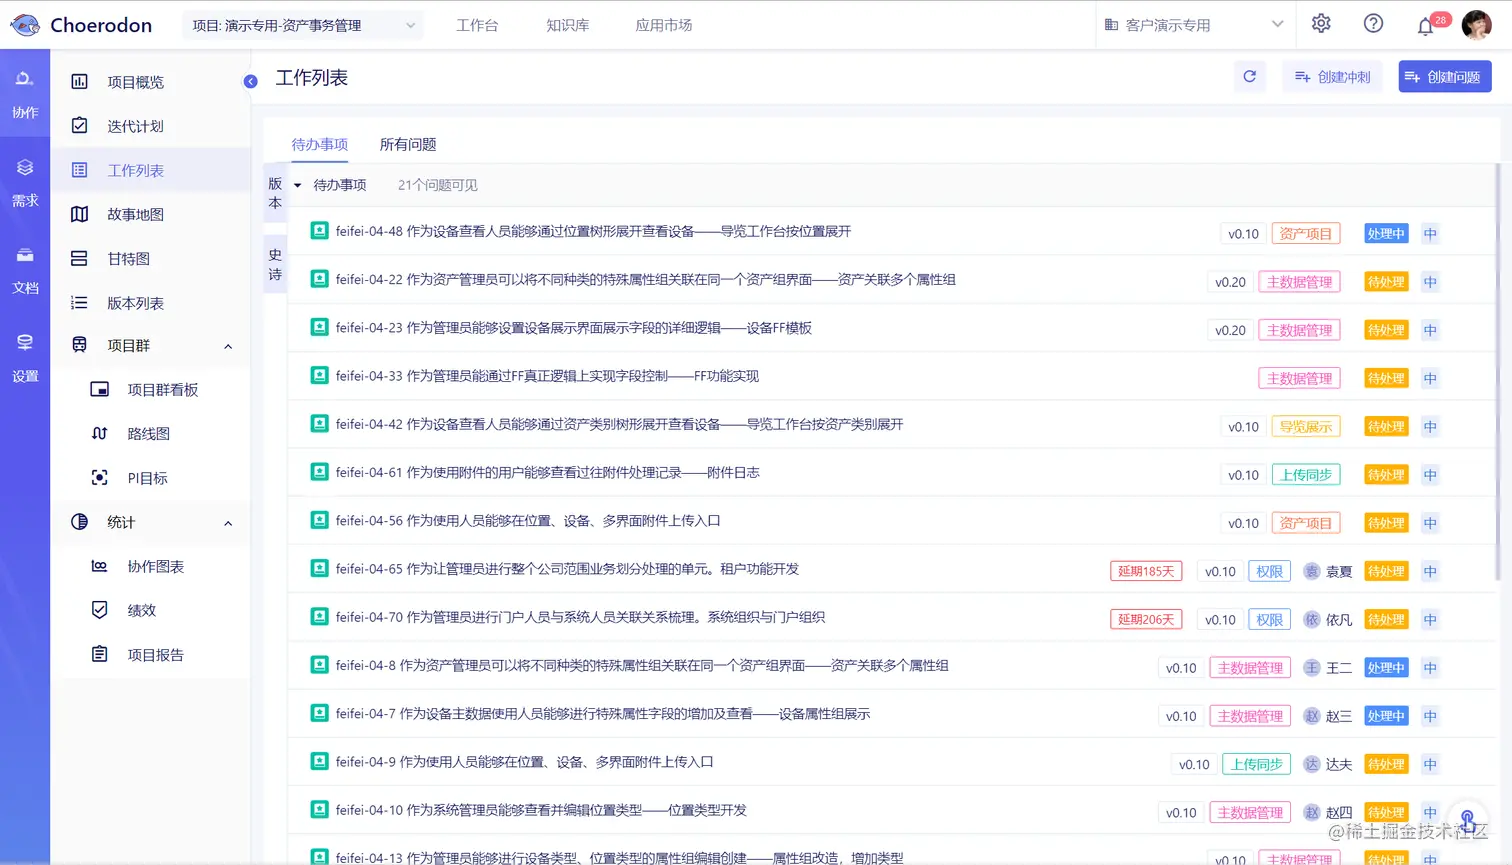
Task: Click the 项目概览 menu icon
Action: tap(80, 82)
